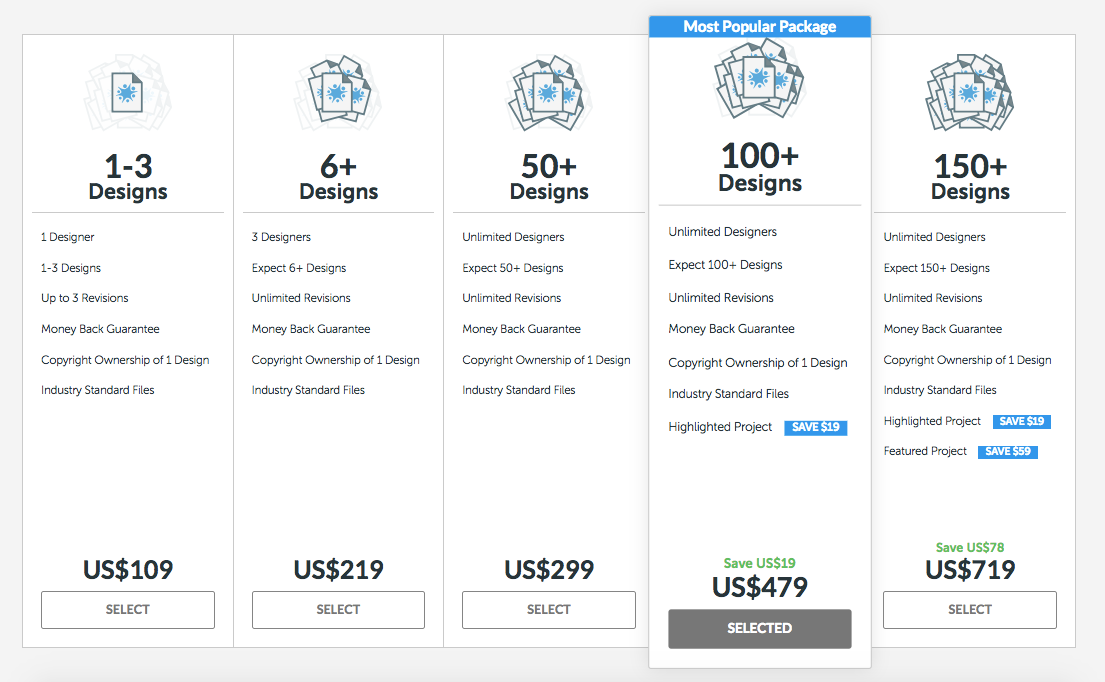
Task: Click 'Money Back Guarantee' in the 100+ Designs package
Action: pos(731,329)
